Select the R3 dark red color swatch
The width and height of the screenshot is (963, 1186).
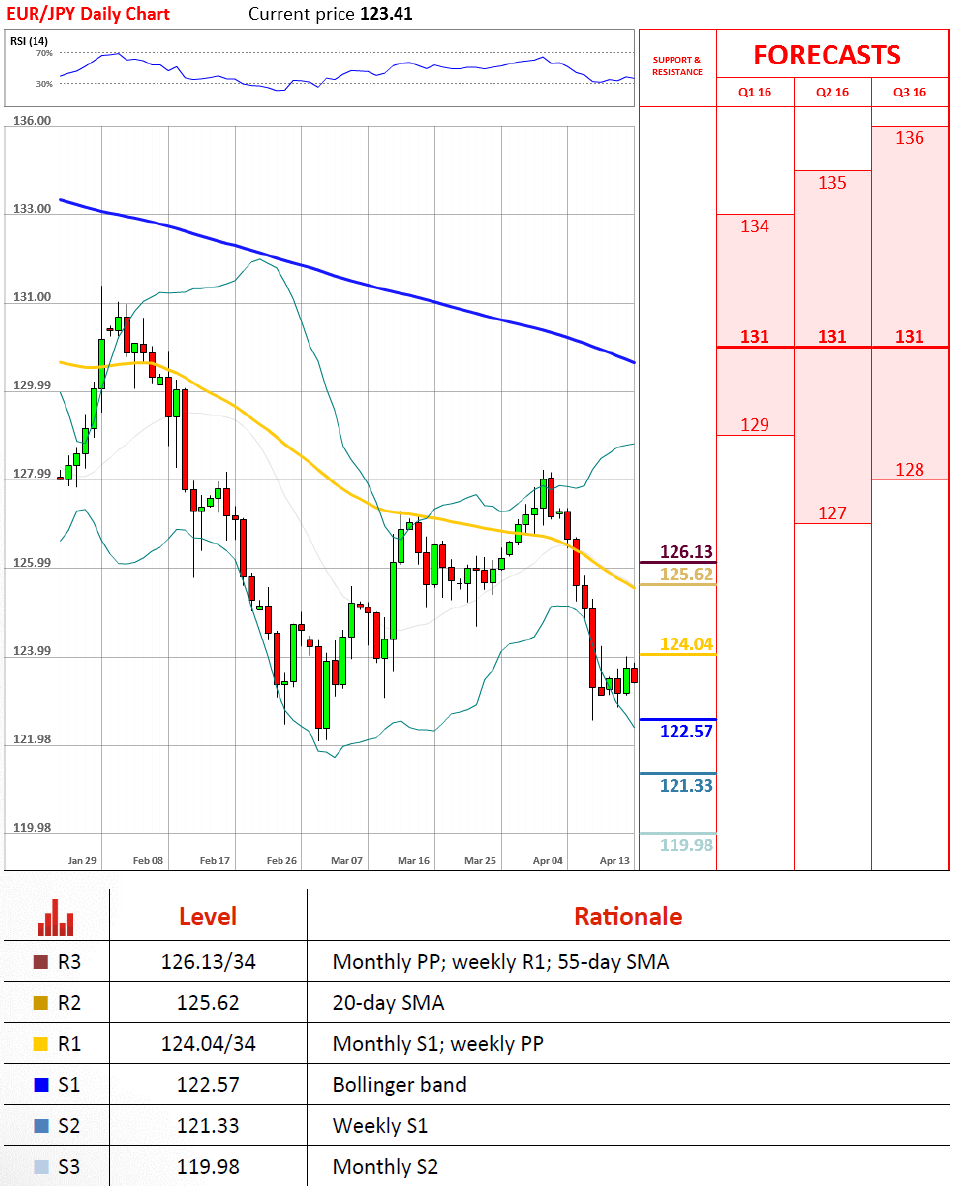[x=41, y=962]
